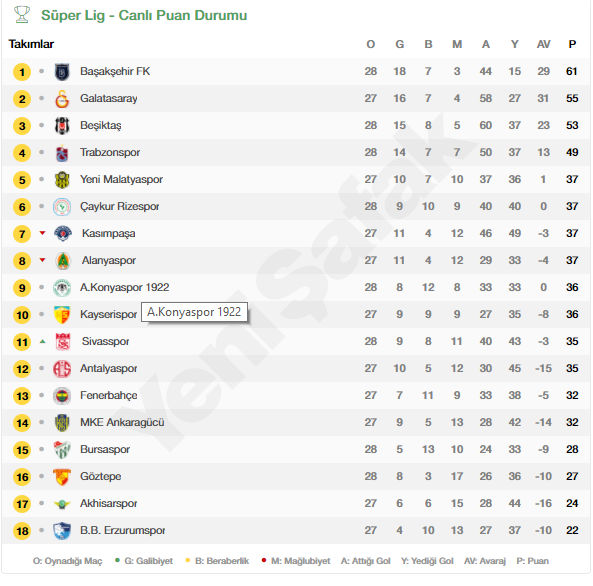Click the Yeni Malatyaspor club crest
The image size is (593, 586).
click(62, 180)
